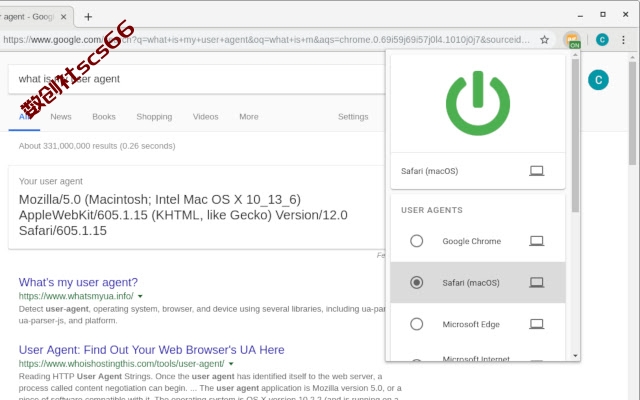640x400 pixels.
Task: Click the page vertical scrollbar thumb
Action: pyautogui.click(x=632, y=113)
